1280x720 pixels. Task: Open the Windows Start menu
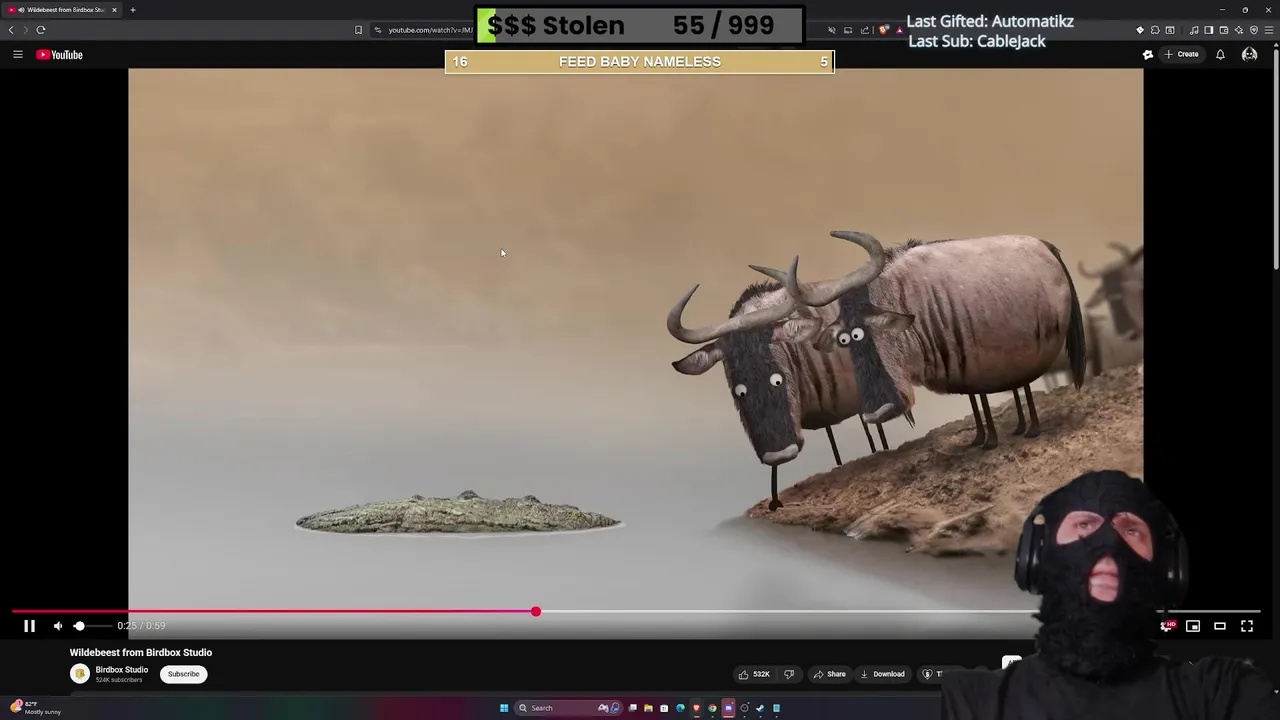click(504, 708)
